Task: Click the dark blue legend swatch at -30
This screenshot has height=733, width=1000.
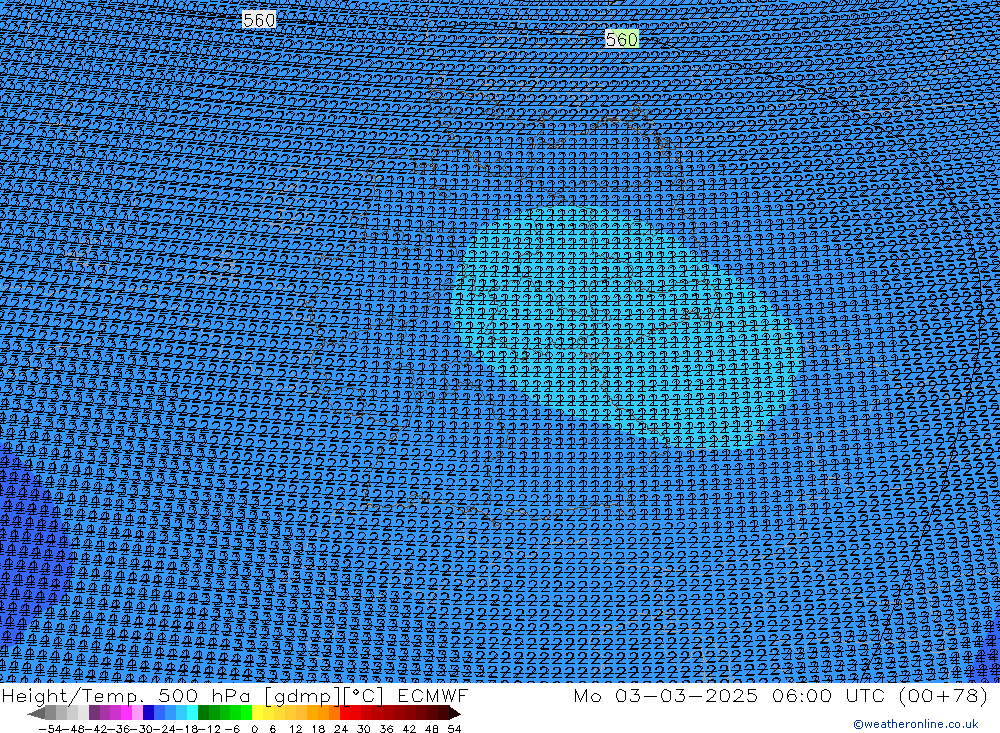Action: 148,713
